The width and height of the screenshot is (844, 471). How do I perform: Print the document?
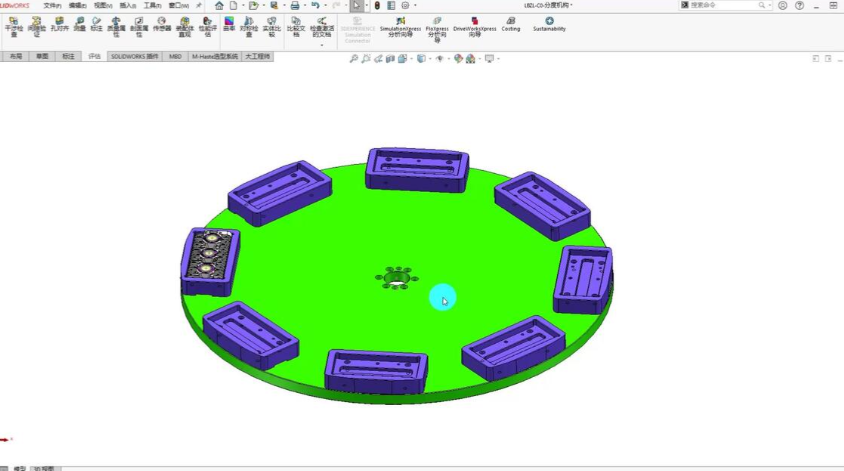(295, 5)
